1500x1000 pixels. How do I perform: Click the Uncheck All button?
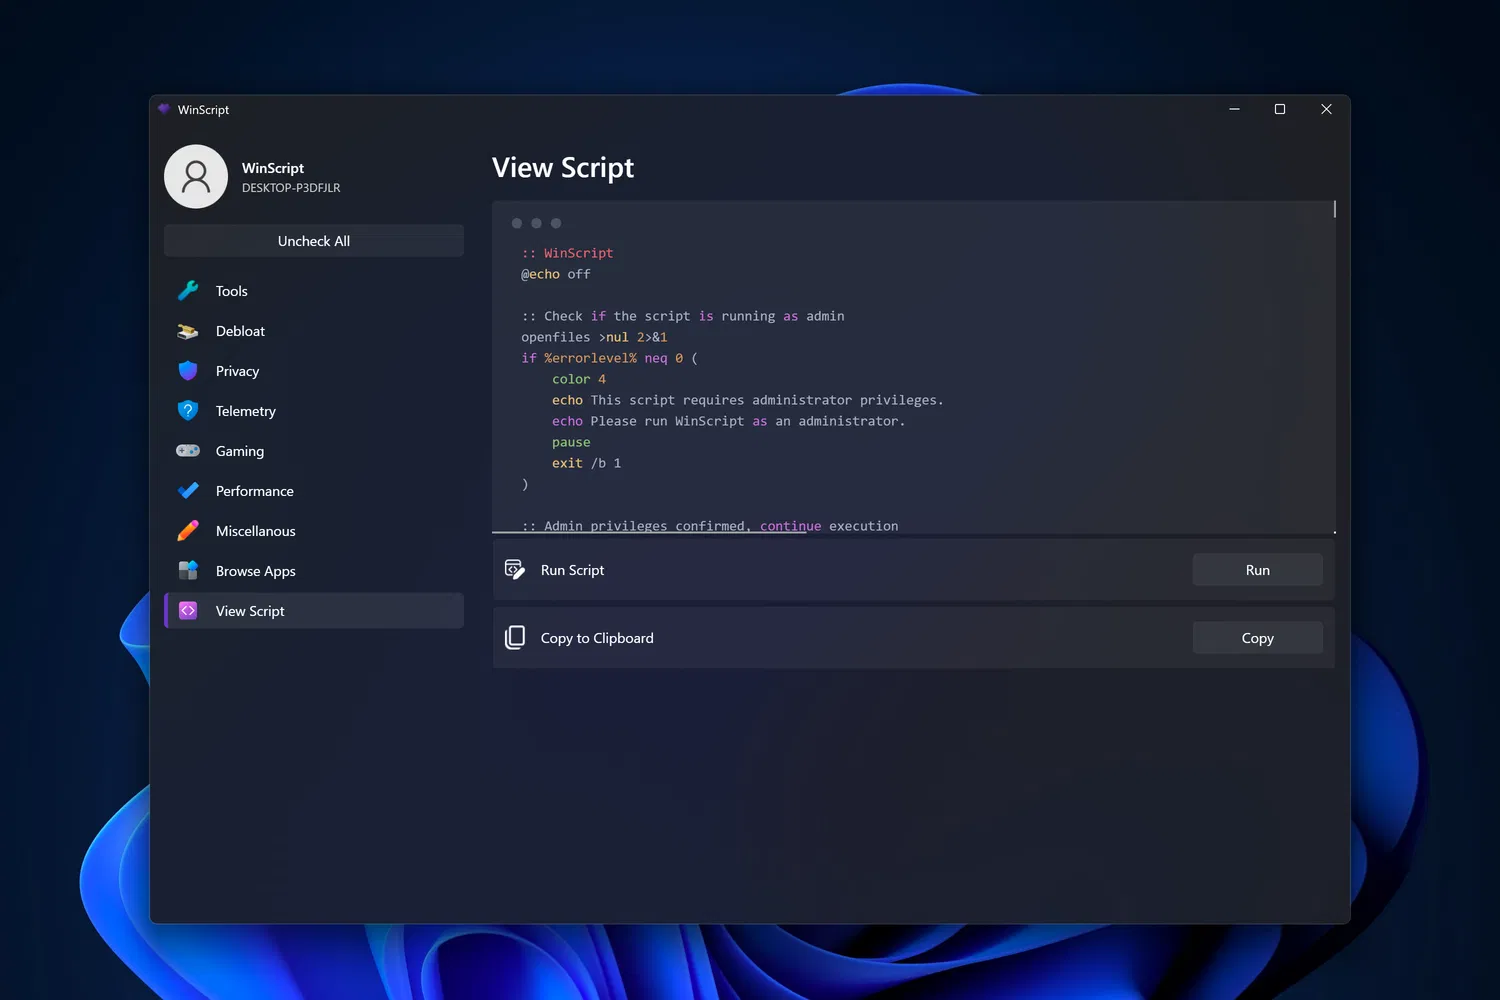pyautogui.click(x=314, y=241)
